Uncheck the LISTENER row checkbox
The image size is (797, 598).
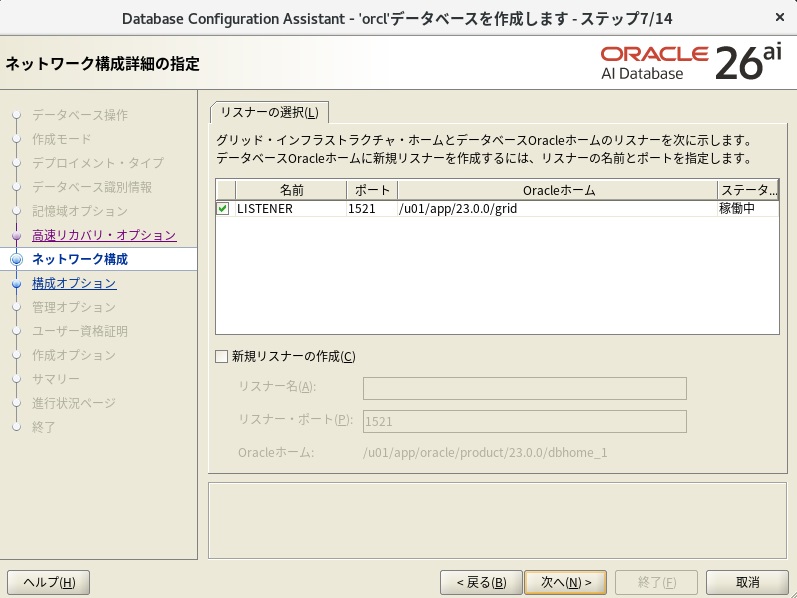tap(223, 208)
